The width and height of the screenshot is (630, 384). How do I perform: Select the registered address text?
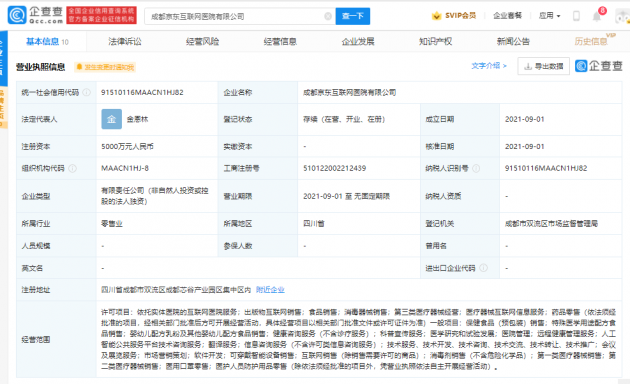pos(176,290)
